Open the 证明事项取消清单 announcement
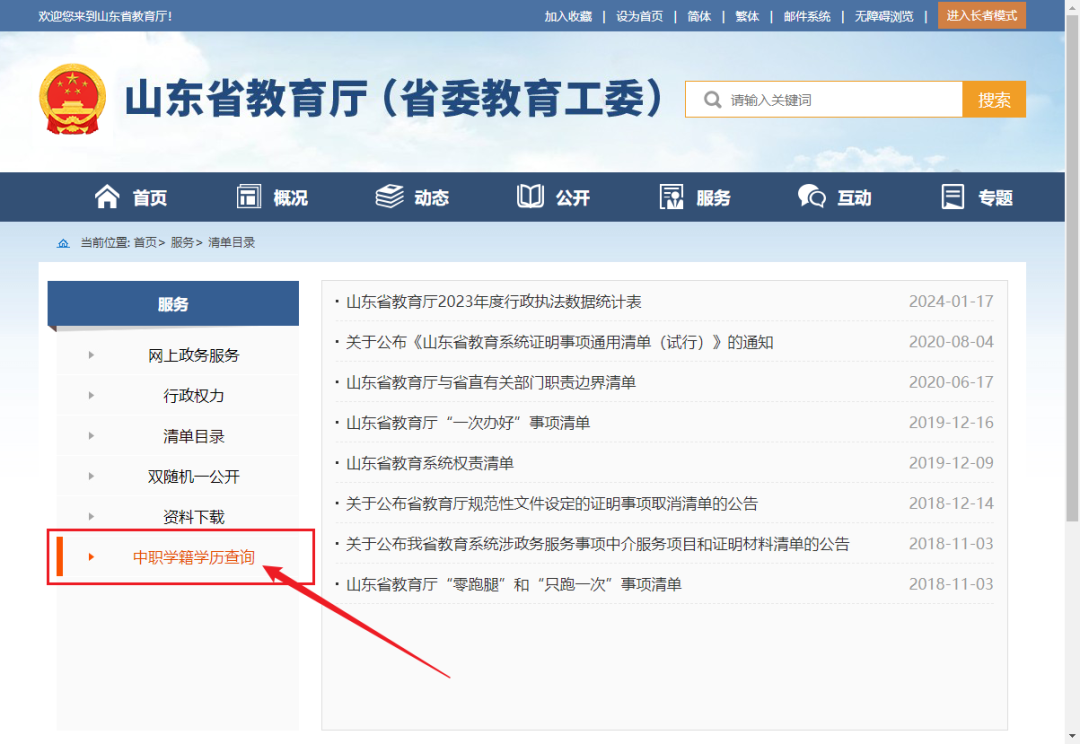The height and width of the screenshot is (744, 1080). pyautogui.click(x=552, y=504)
